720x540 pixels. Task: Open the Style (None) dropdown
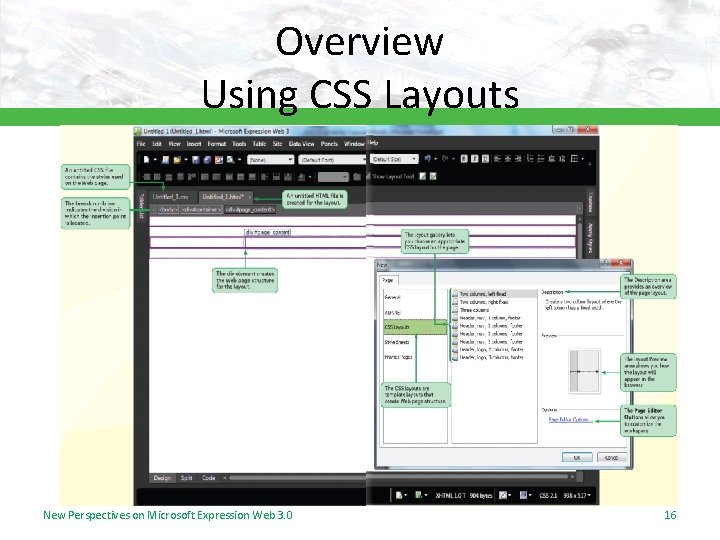pos(270,159)
